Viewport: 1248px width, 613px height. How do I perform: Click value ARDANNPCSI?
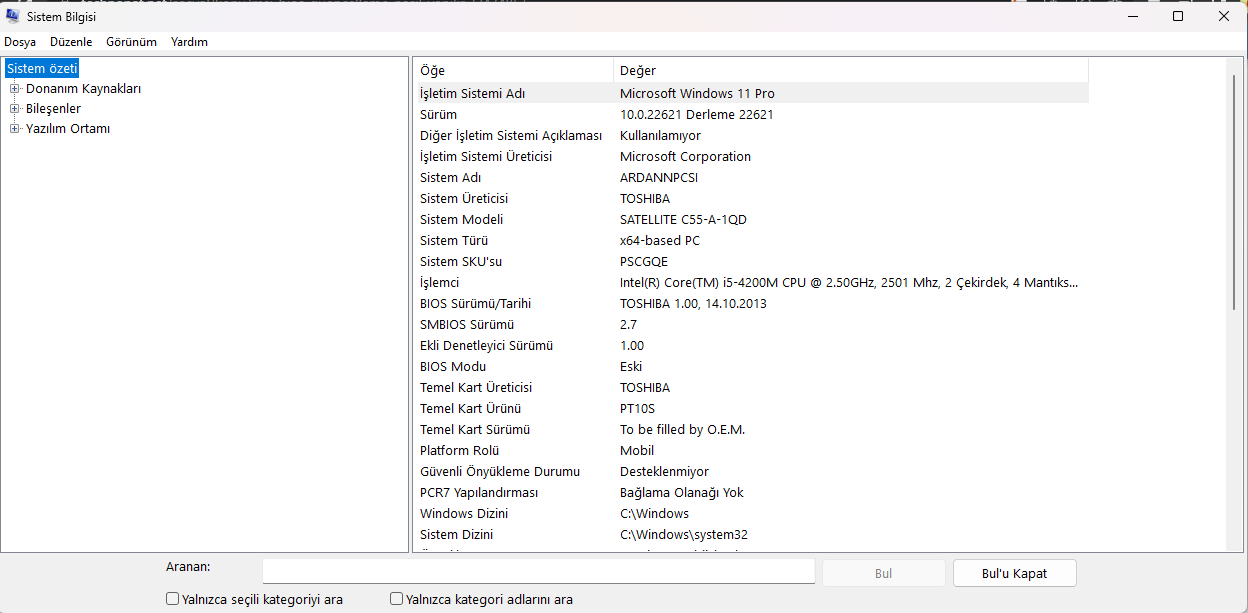click(659, 177)
